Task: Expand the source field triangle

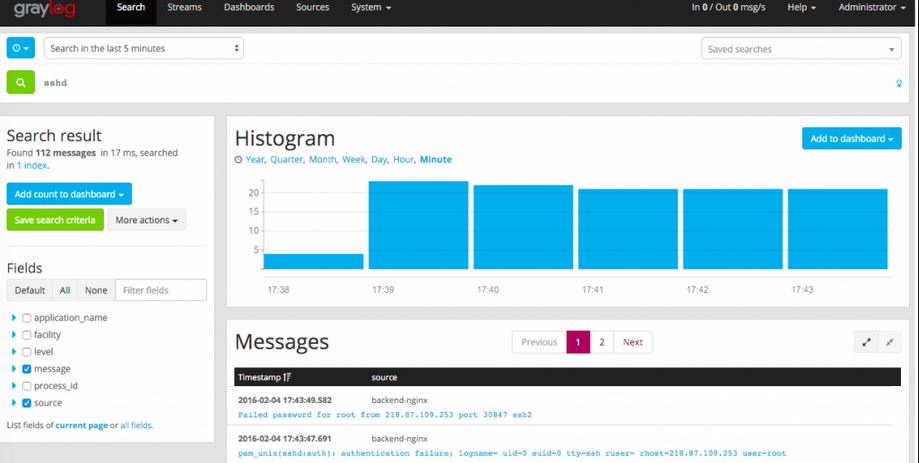Action: pos(13,402)
